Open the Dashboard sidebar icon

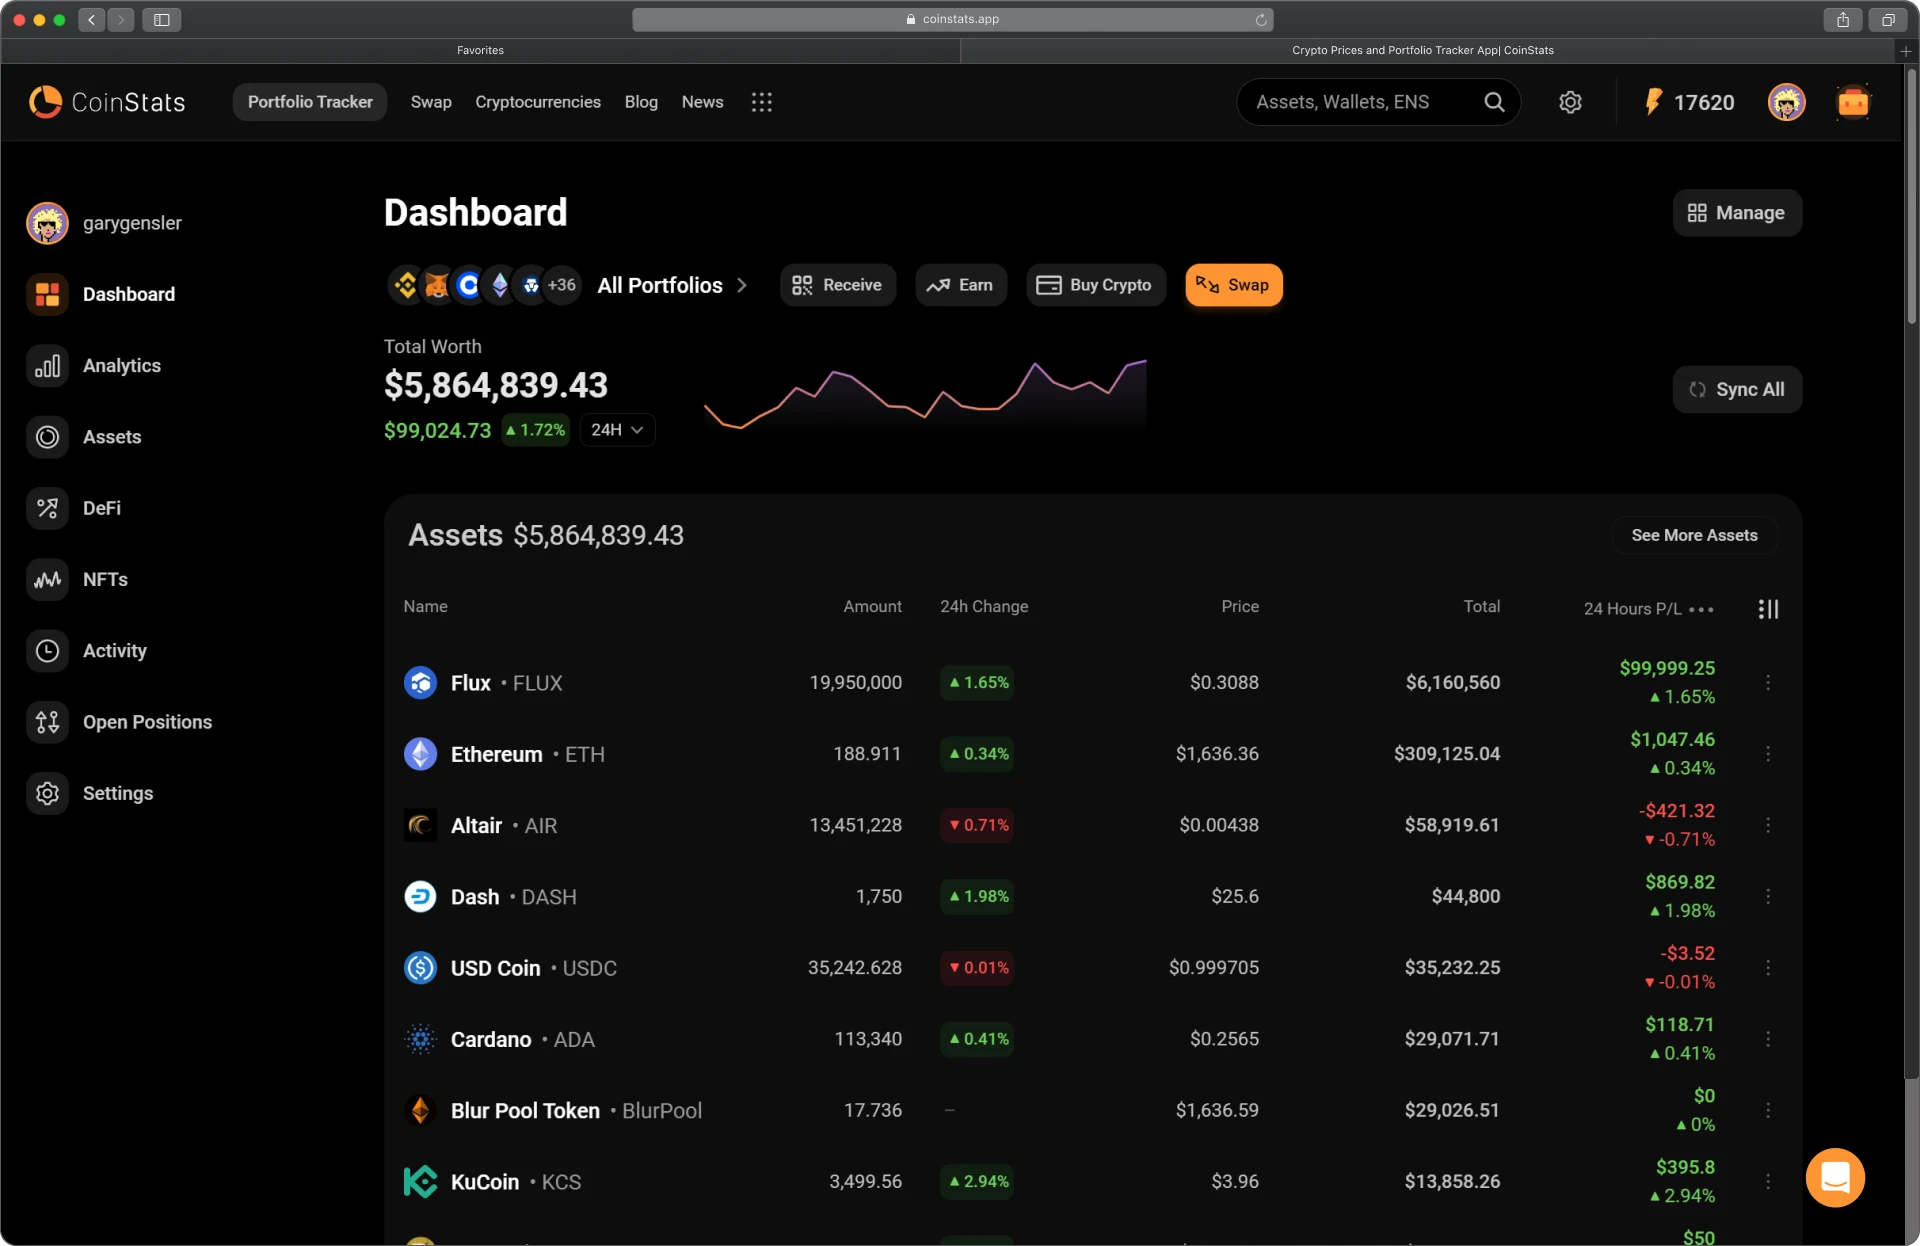tap(47, 294)
